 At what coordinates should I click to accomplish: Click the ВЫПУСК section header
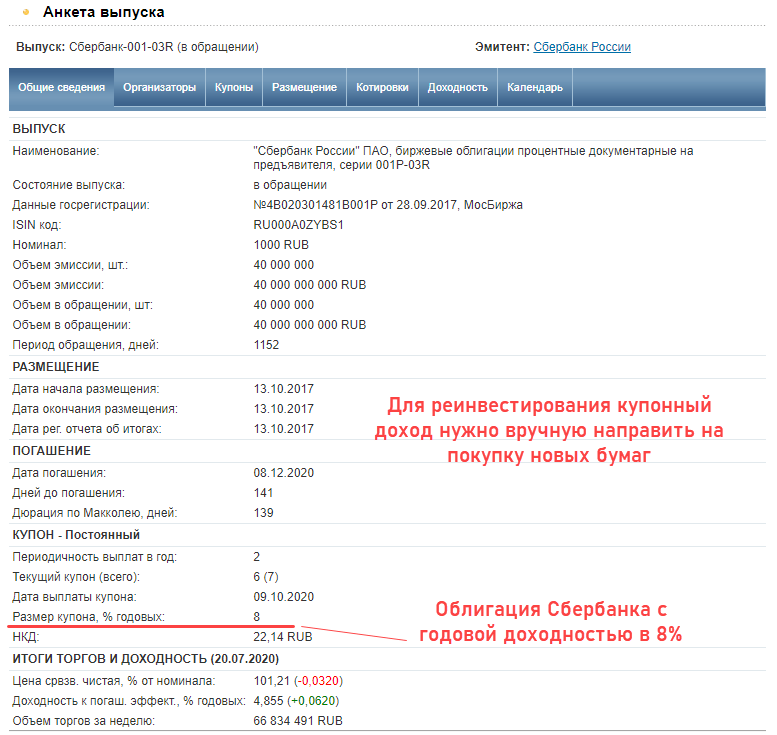tap(39, 129)
